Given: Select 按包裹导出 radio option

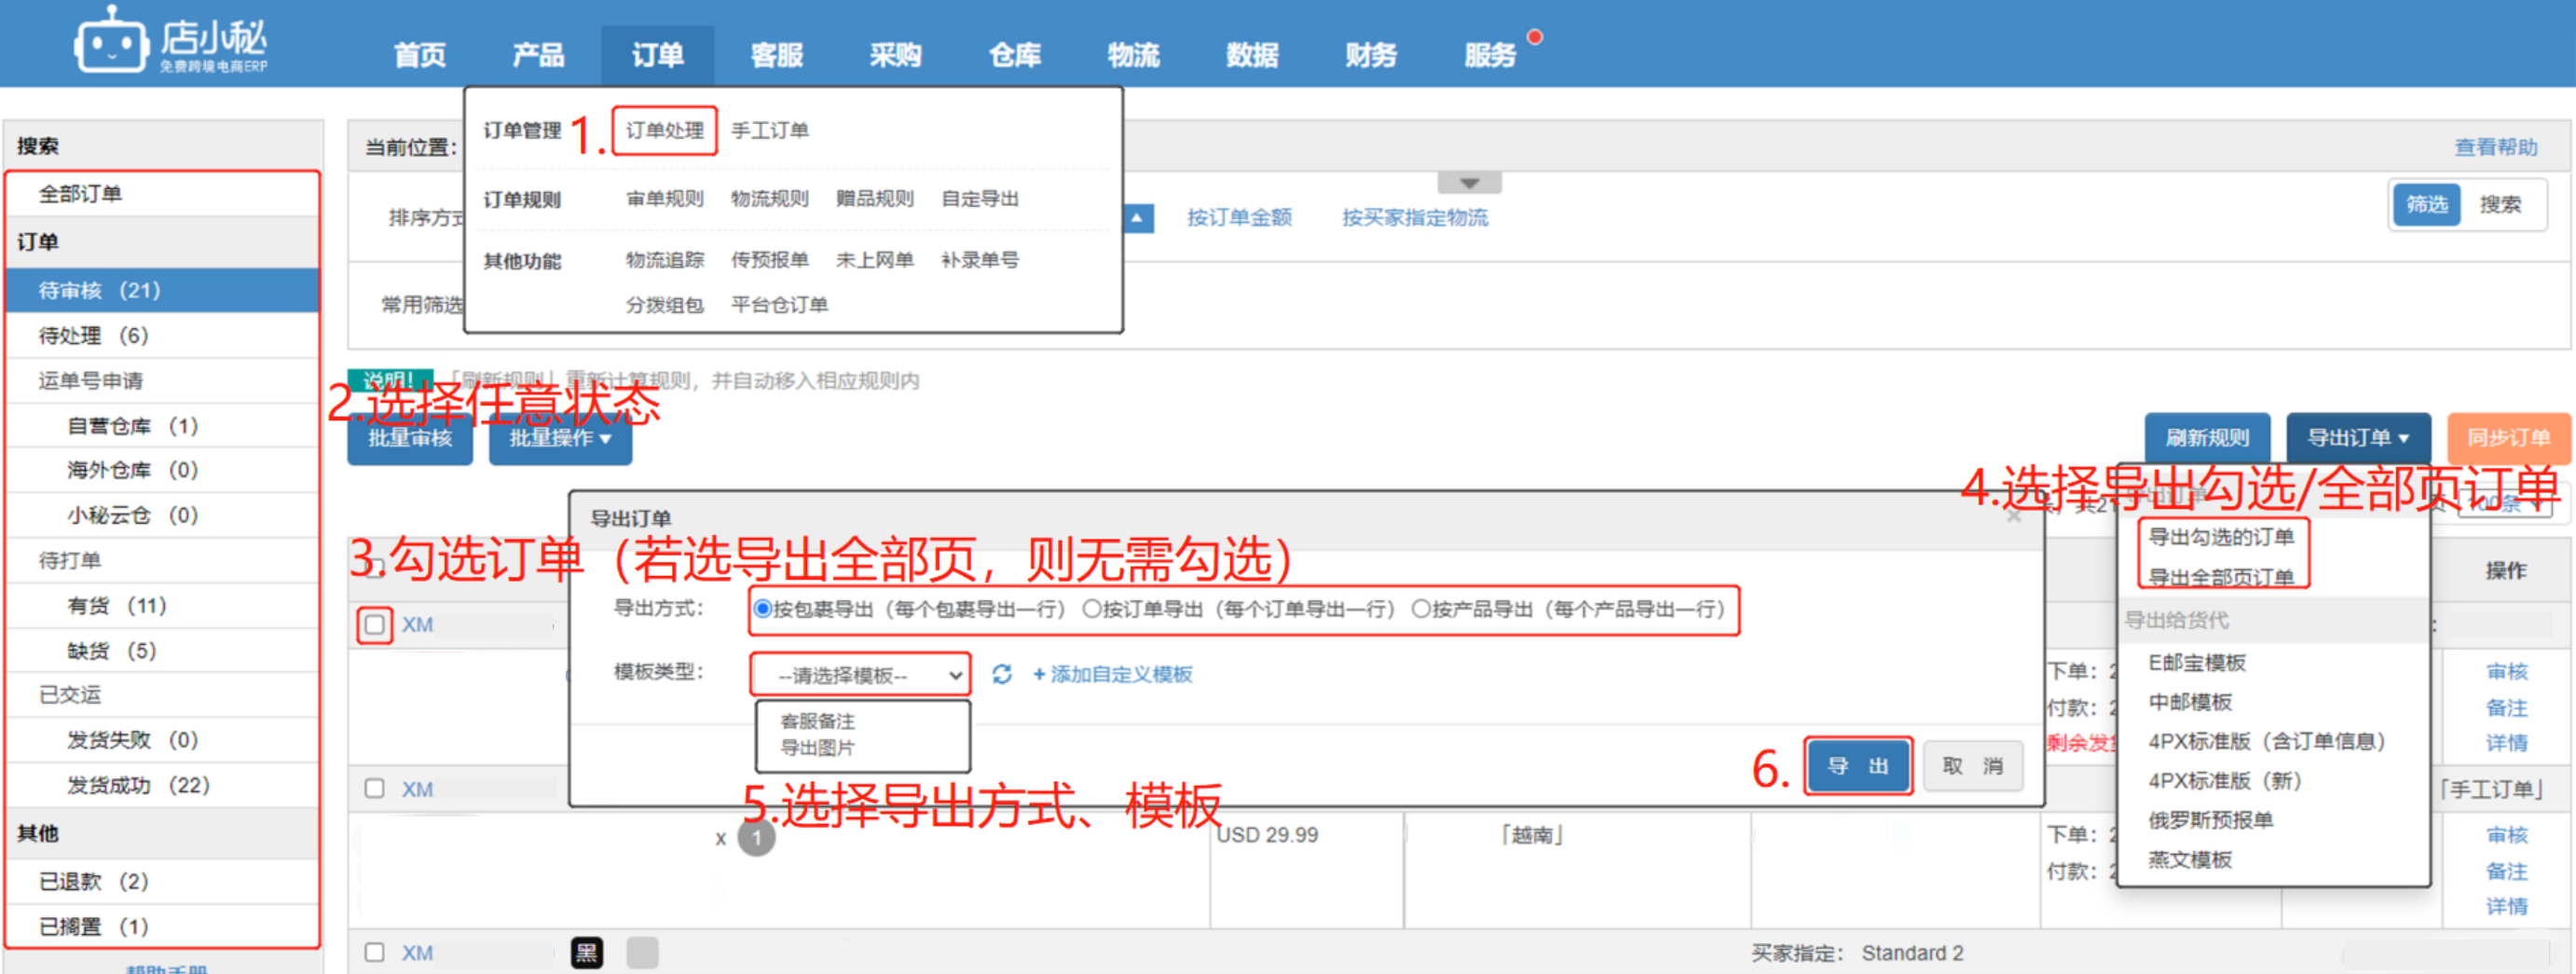Looking at the screenshot, I should click(762, 609).
